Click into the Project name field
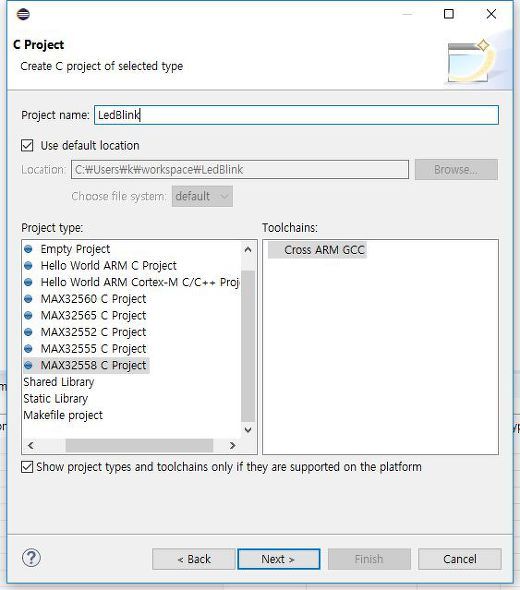Viewport: 520px width, 590px height. click(296, 115)
